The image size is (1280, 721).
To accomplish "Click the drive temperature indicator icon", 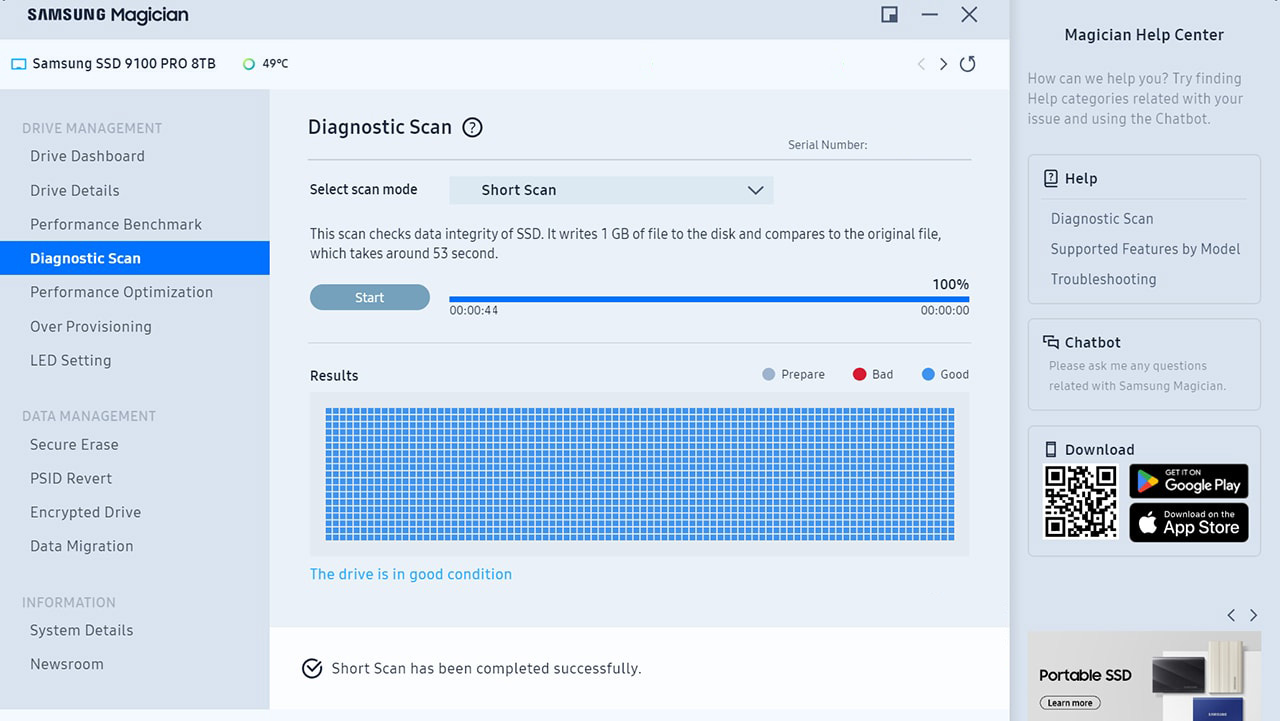I will (249, 64).
